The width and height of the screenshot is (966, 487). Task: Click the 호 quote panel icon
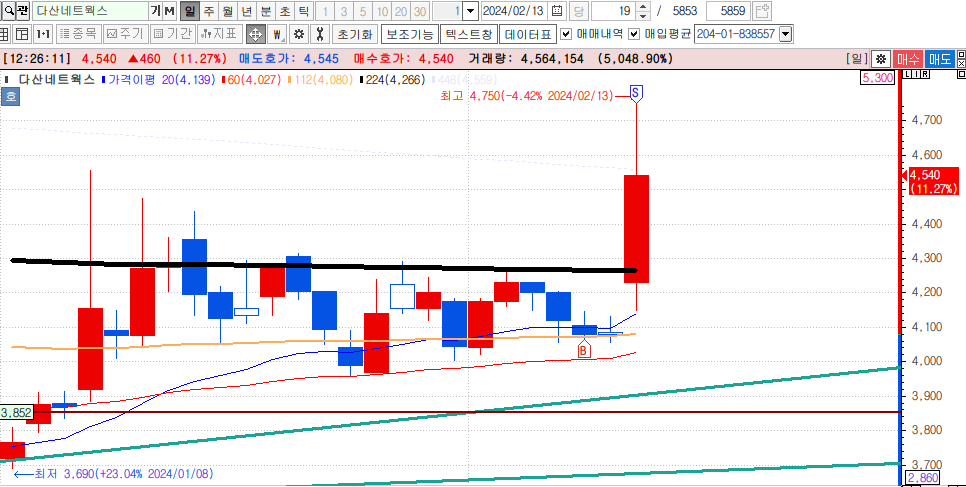click(x=10, y=97)
